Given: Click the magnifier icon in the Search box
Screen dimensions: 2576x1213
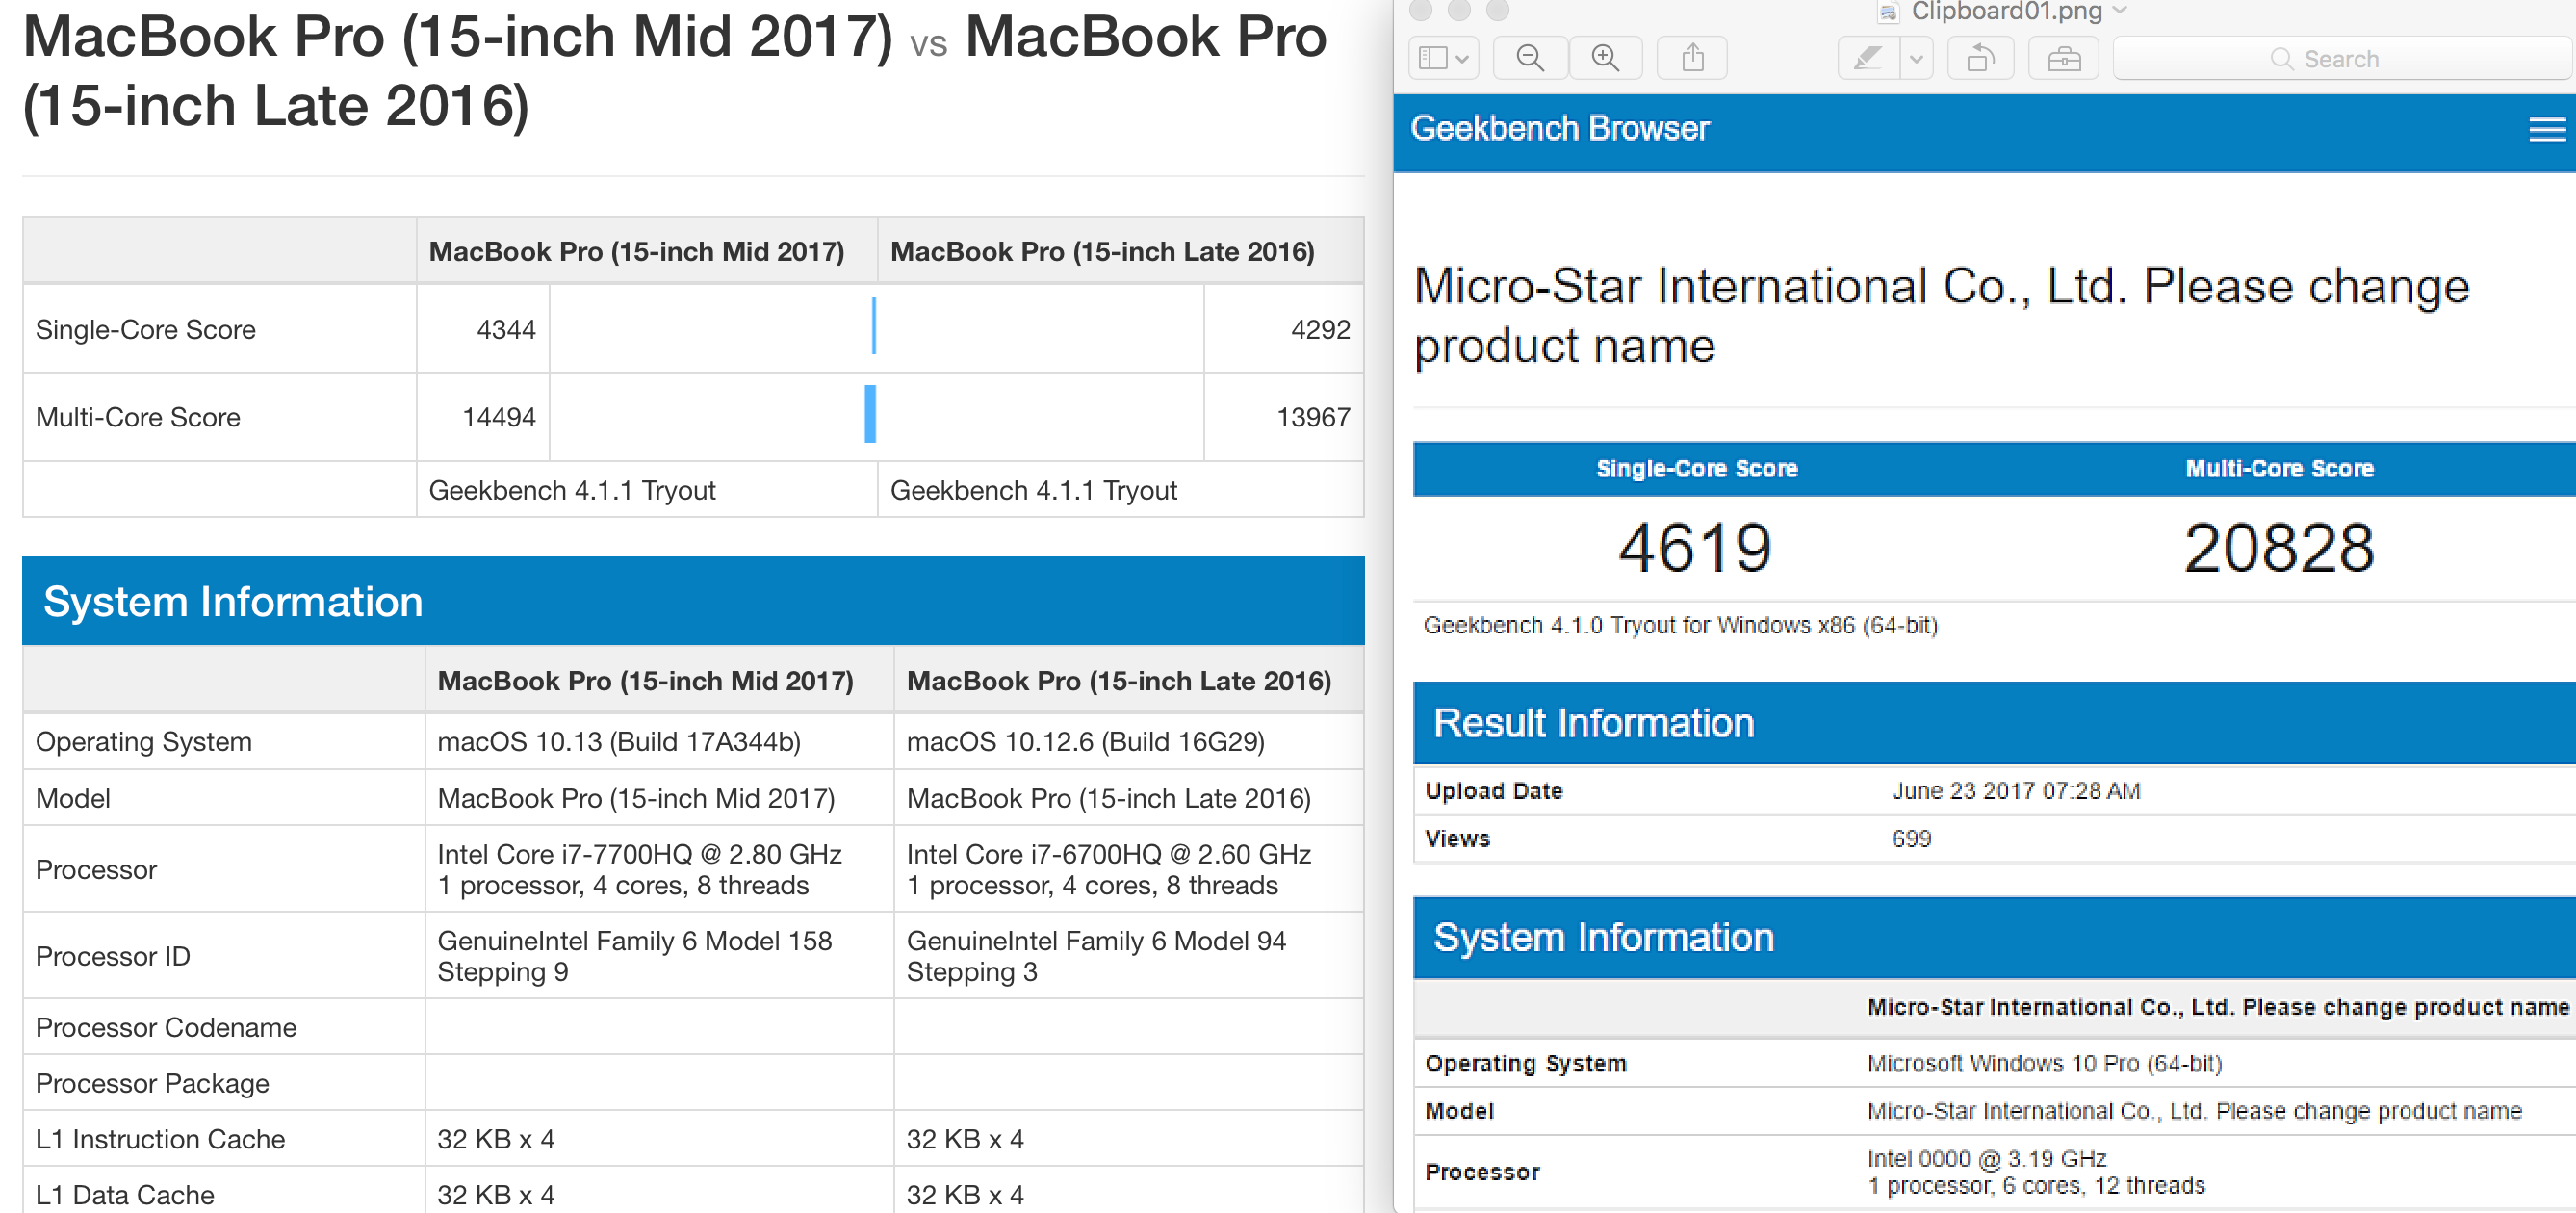Looking at the screenshot, I should coord(2281,59).
